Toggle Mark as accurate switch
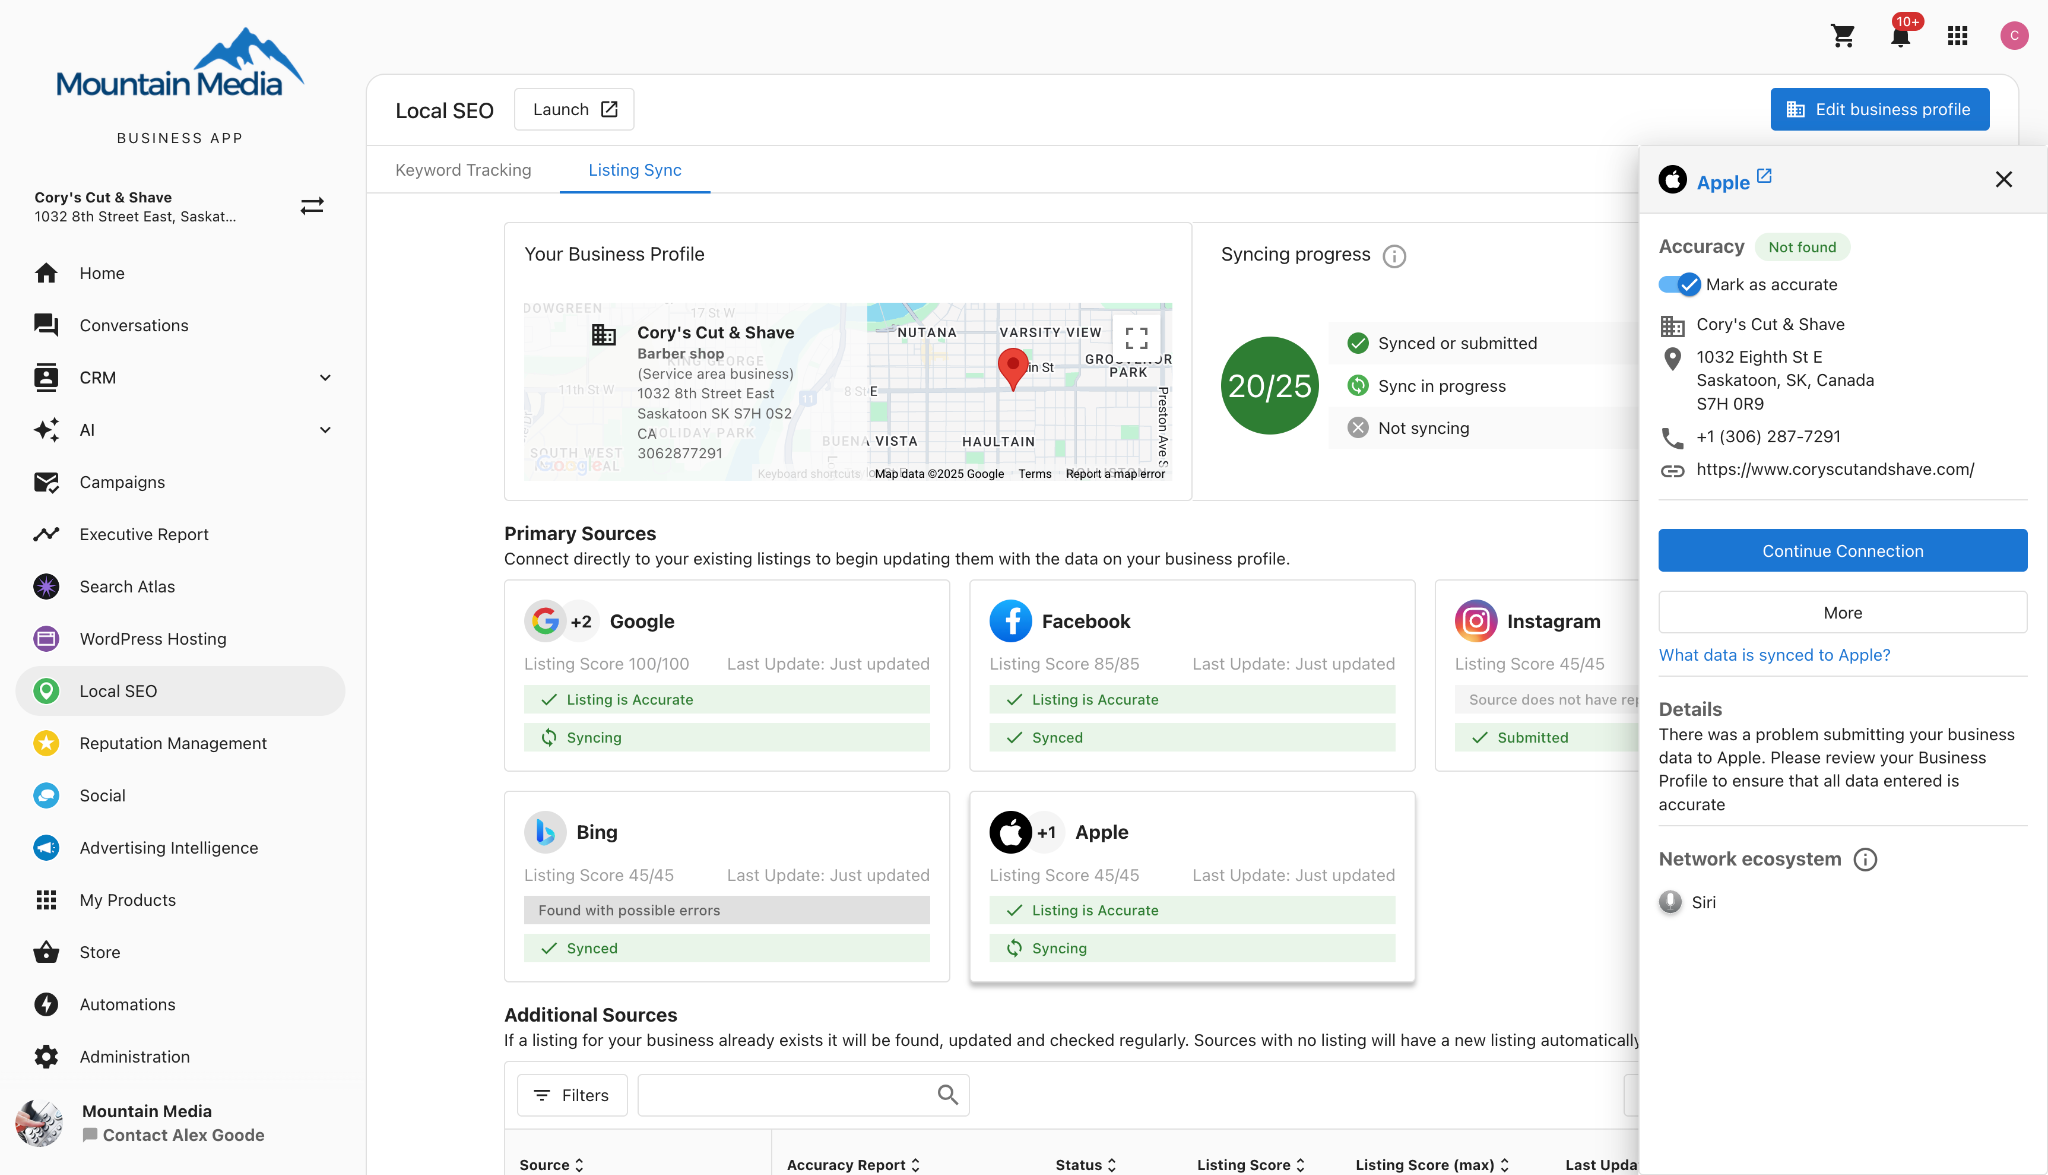The height and width of the screenshot is (1175, 2048). (x=1680, y=285)
